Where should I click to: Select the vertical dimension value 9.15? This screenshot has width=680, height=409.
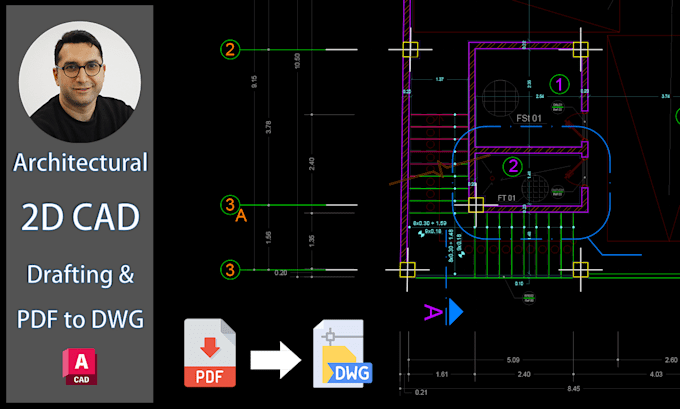254,82
